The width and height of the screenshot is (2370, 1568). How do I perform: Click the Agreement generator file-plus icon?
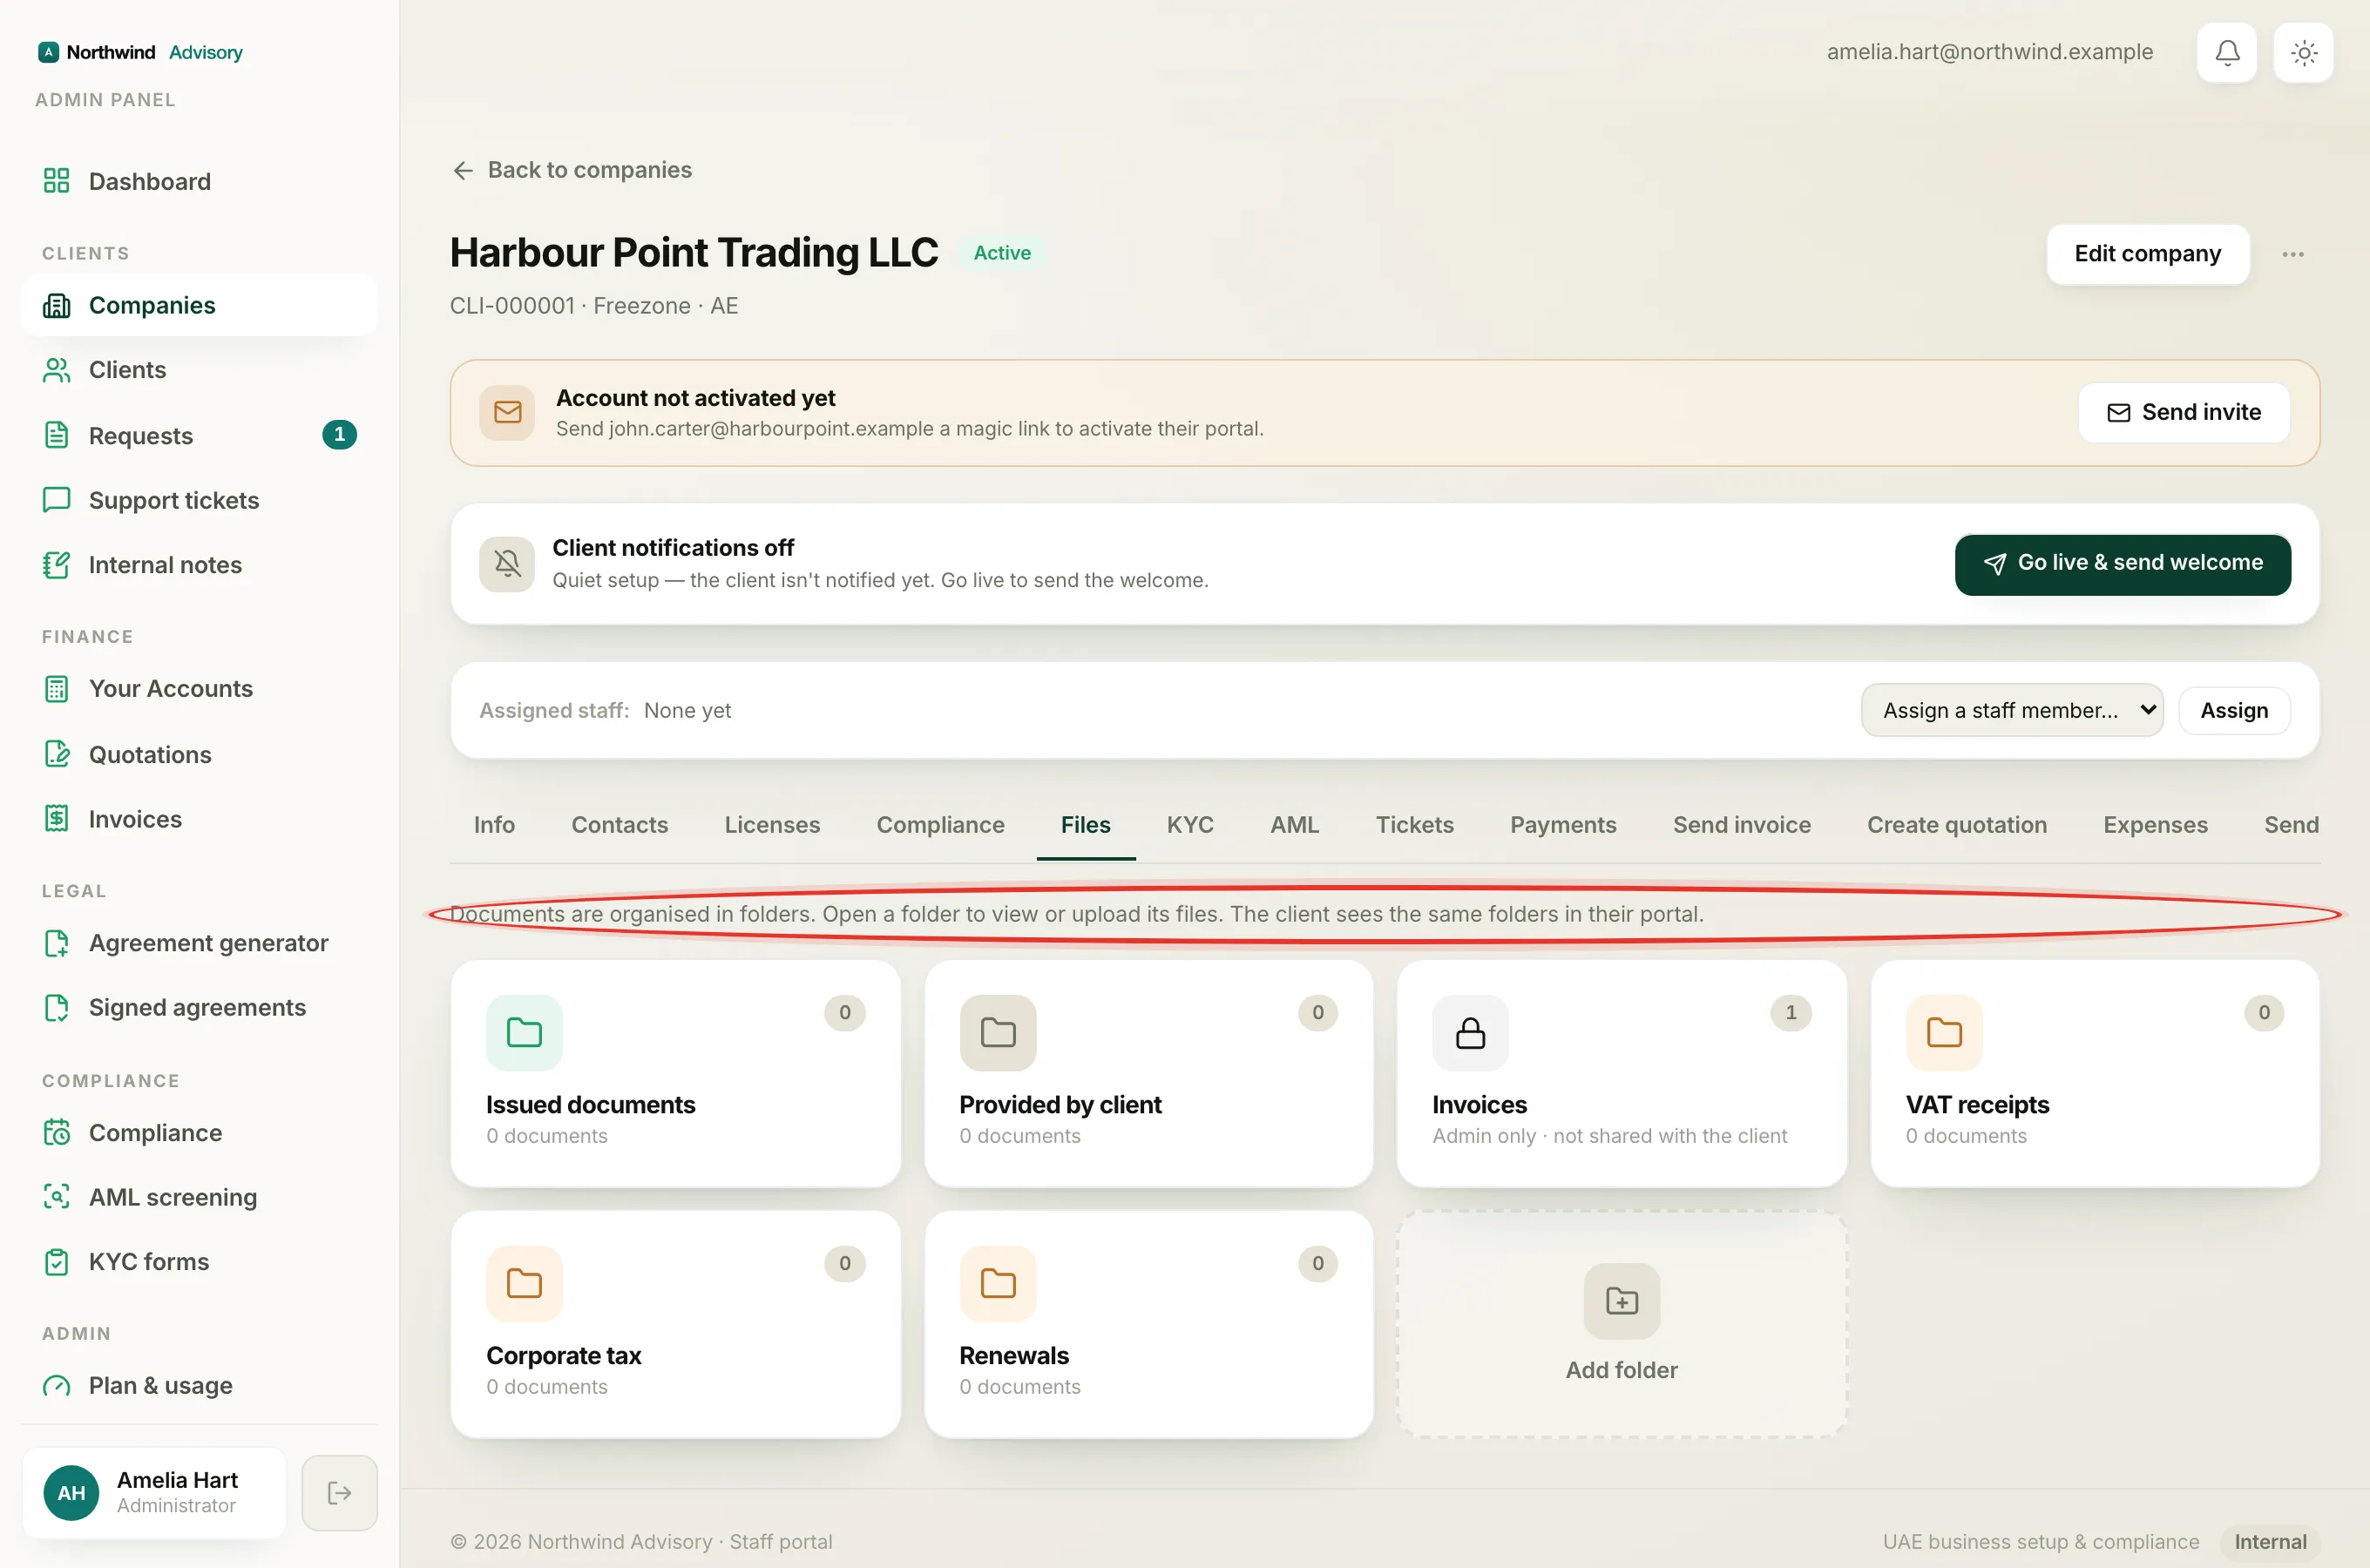[x=56, y=943]
